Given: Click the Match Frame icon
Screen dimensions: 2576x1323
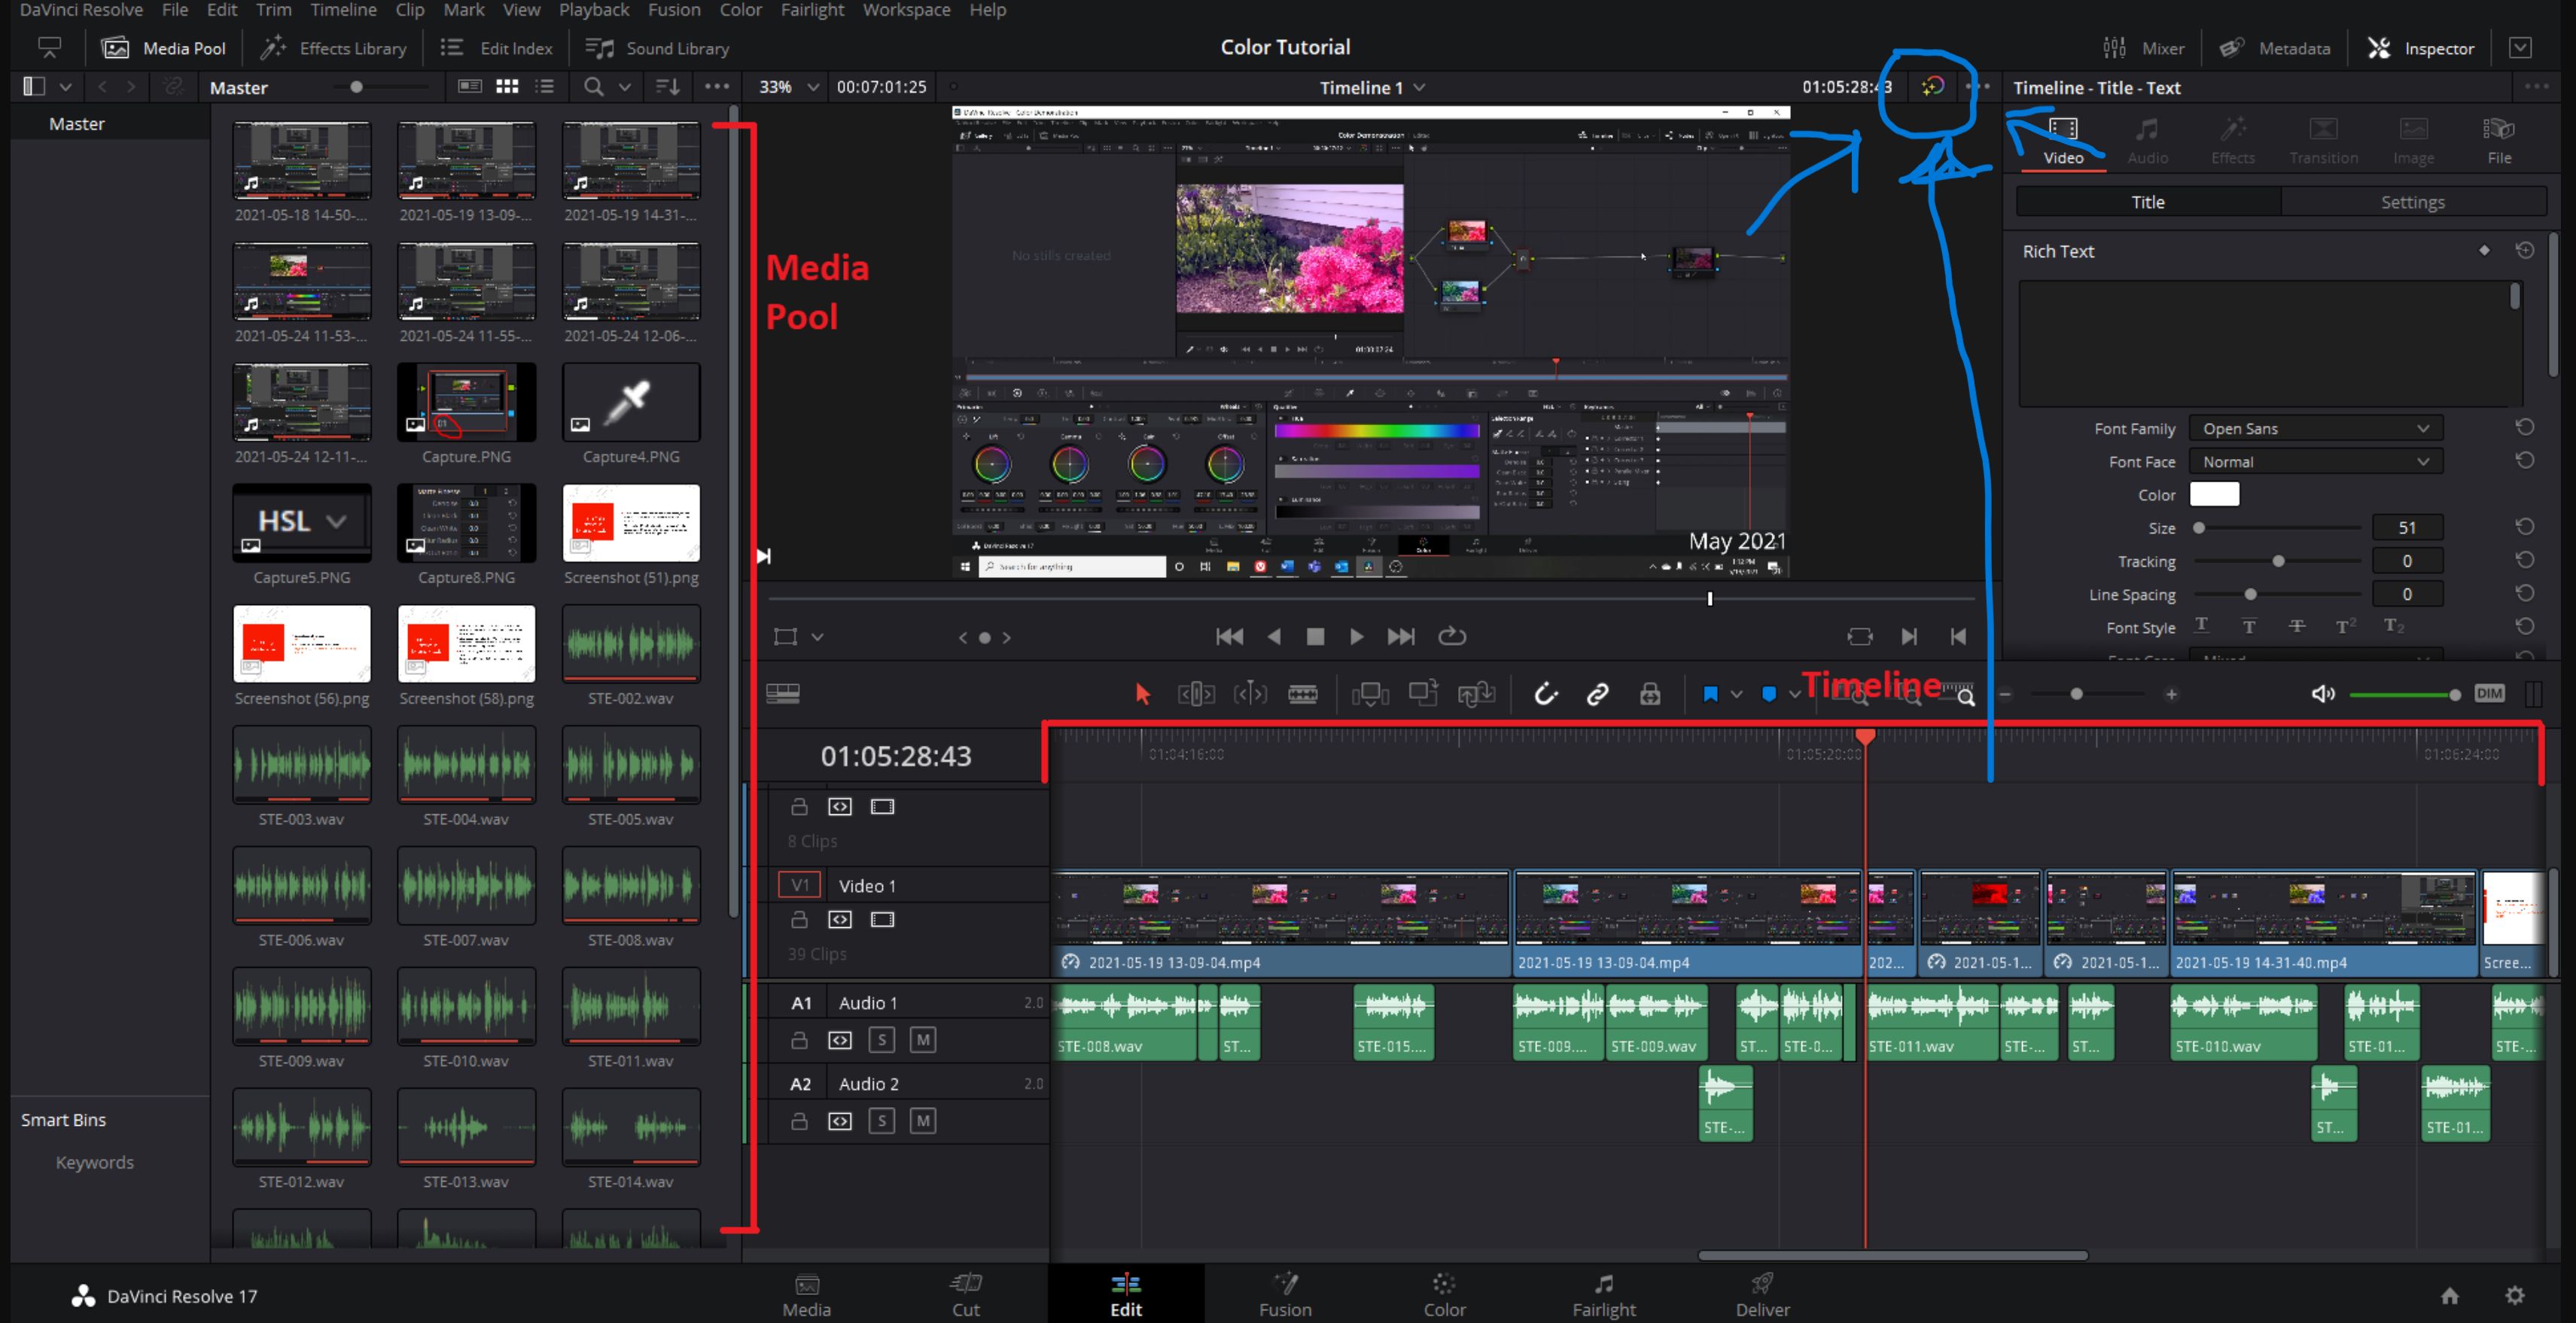Looking at the screenshot, I should pos(1860,636).
